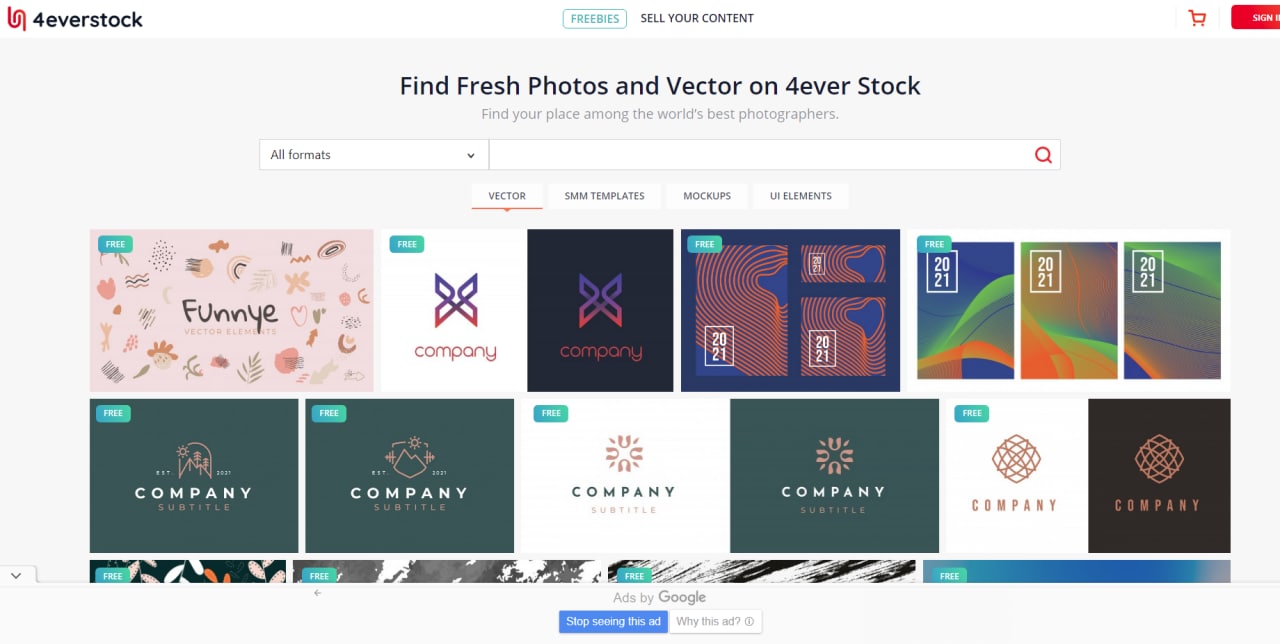This screenshot has width=1280, height=644.
Task: Click the info icon next to Why this ad
Action: tap(749, 622)
